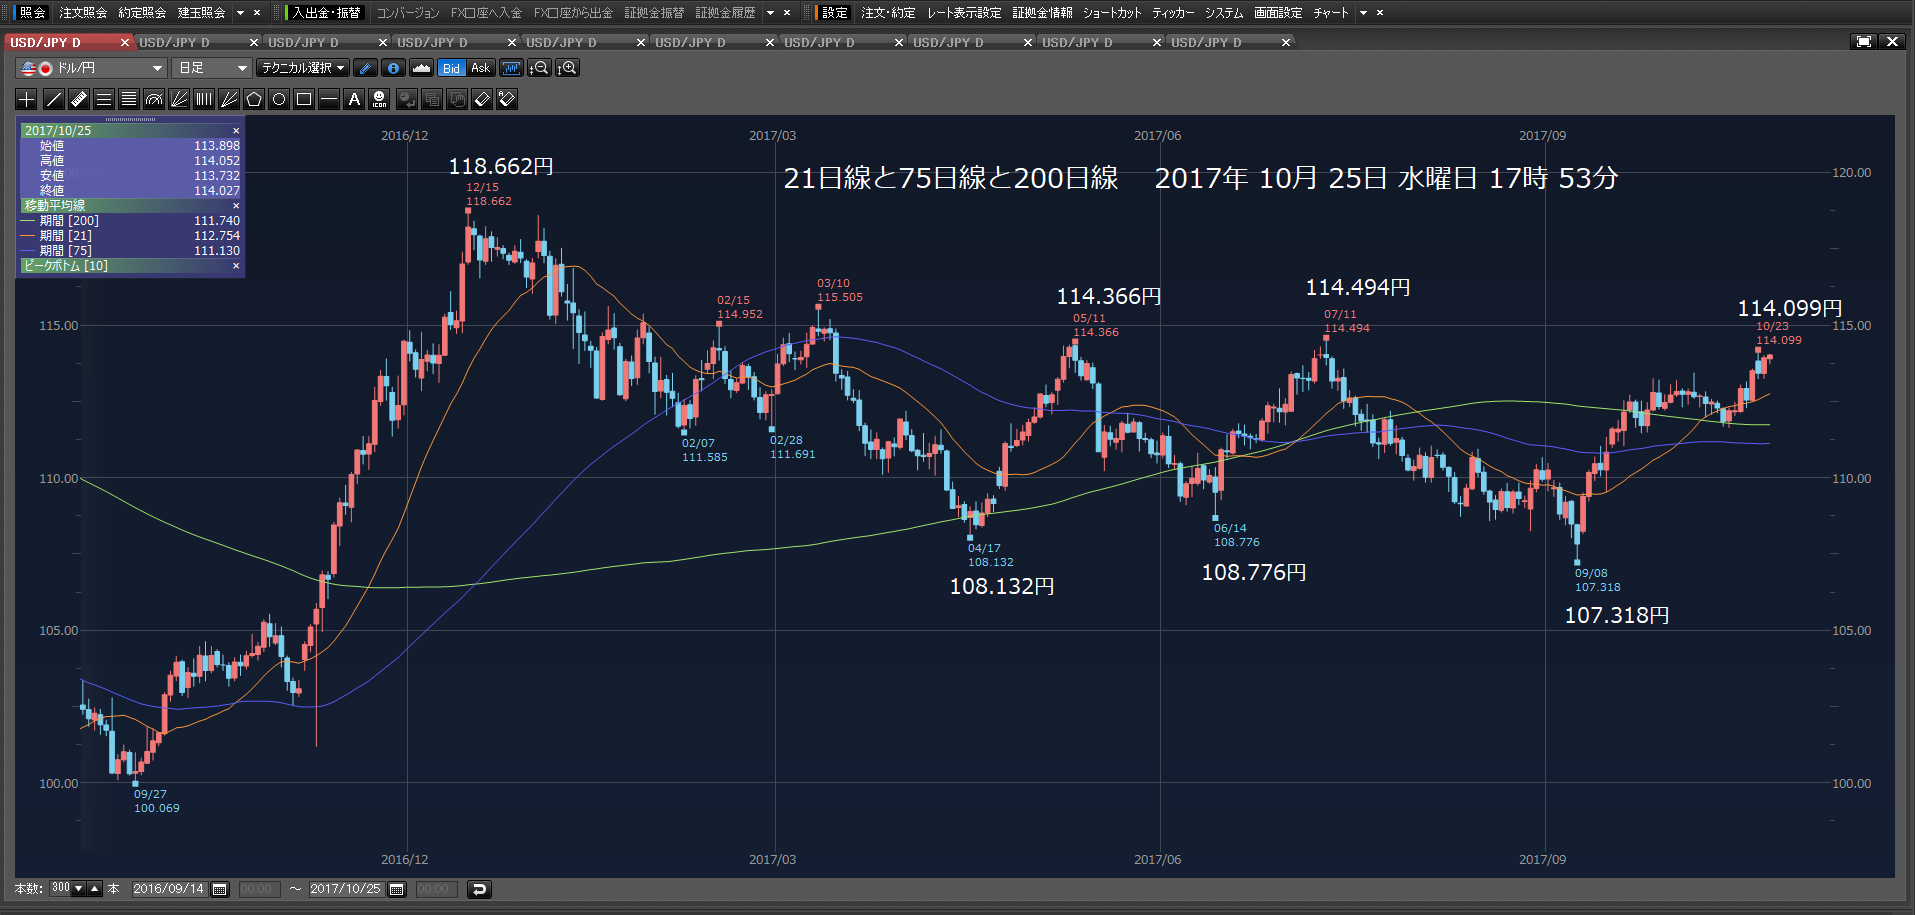Click the blue pencil edit icon

click(366, 68)
